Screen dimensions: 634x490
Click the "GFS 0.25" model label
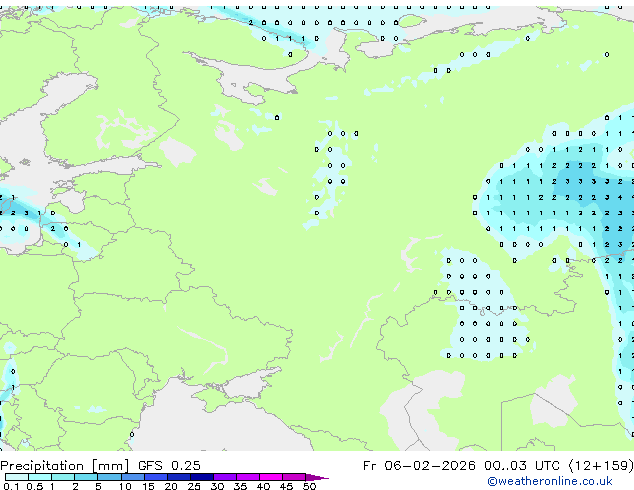pyautogui.click(x=169, y=466)
